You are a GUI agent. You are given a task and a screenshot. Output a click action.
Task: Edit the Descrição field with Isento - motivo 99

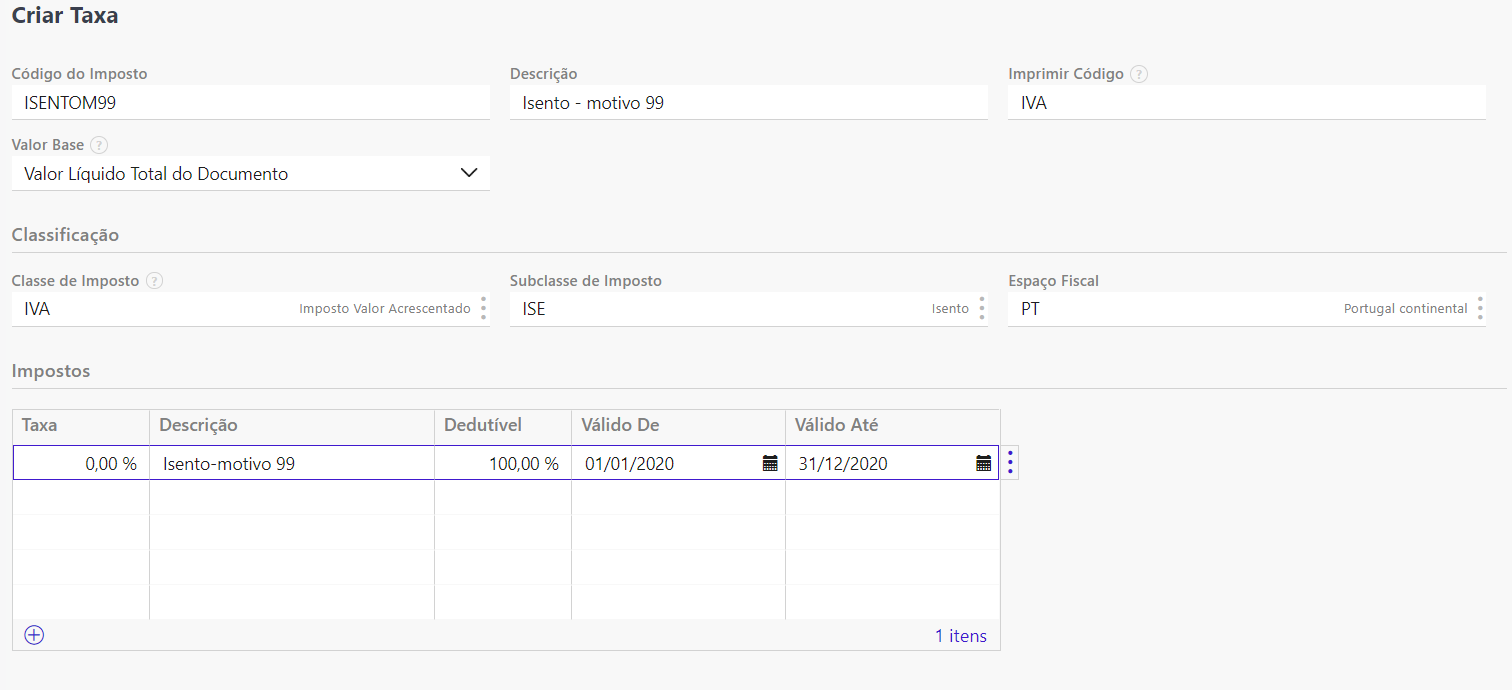[x=748, y=102]
